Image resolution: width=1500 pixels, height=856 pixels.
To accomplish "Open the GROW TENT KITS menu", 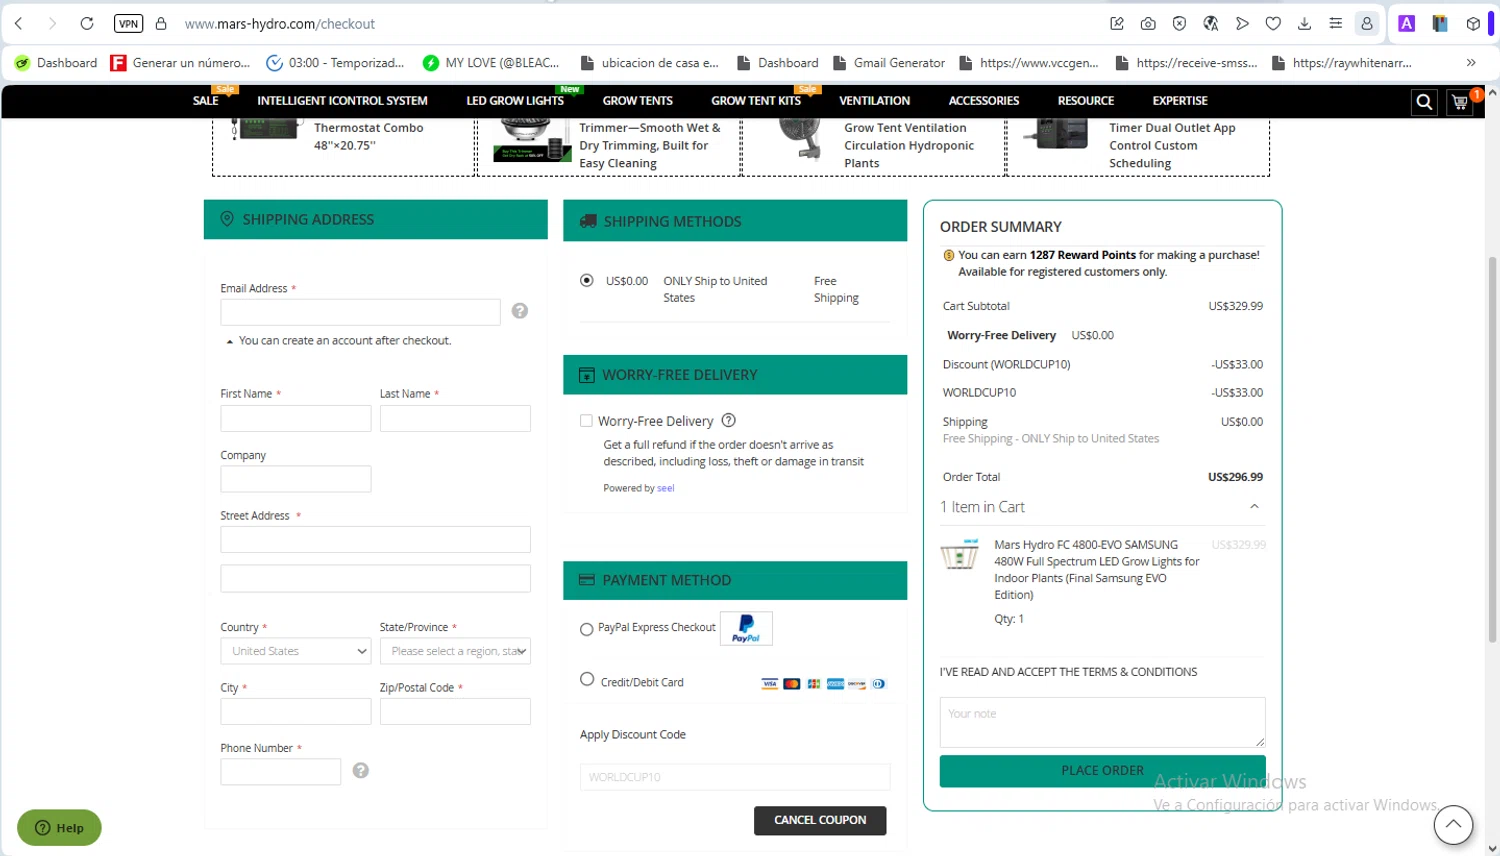I will 756,101.
